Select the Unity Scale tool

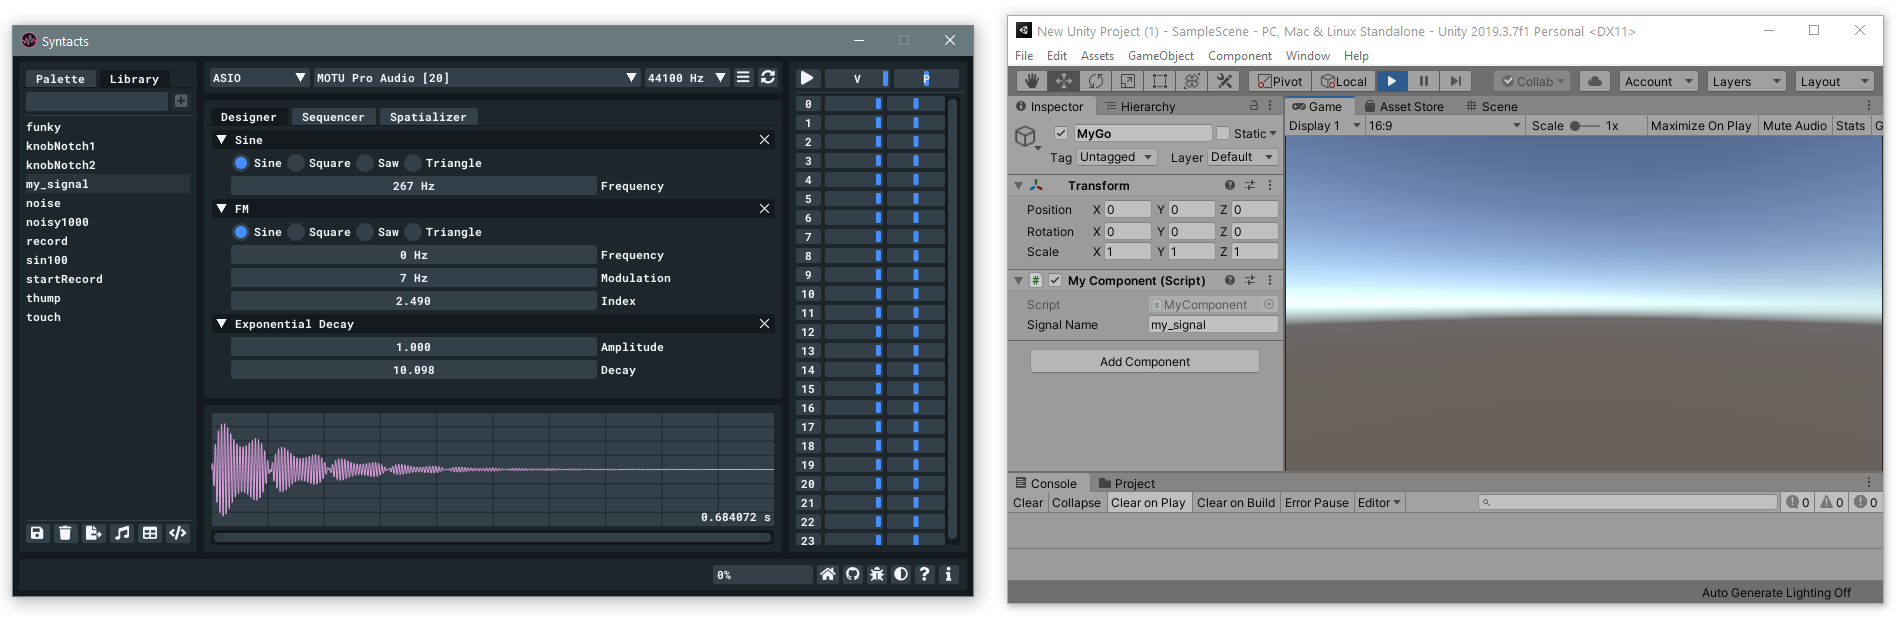(1128, 81)
